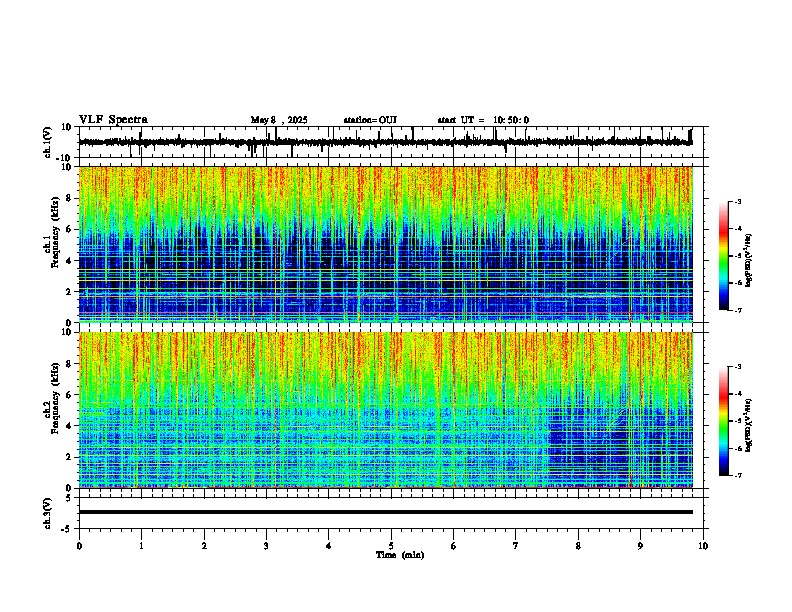Select the "Time (min)" axis label
This screenshot has height=612, width=792.
400,555
